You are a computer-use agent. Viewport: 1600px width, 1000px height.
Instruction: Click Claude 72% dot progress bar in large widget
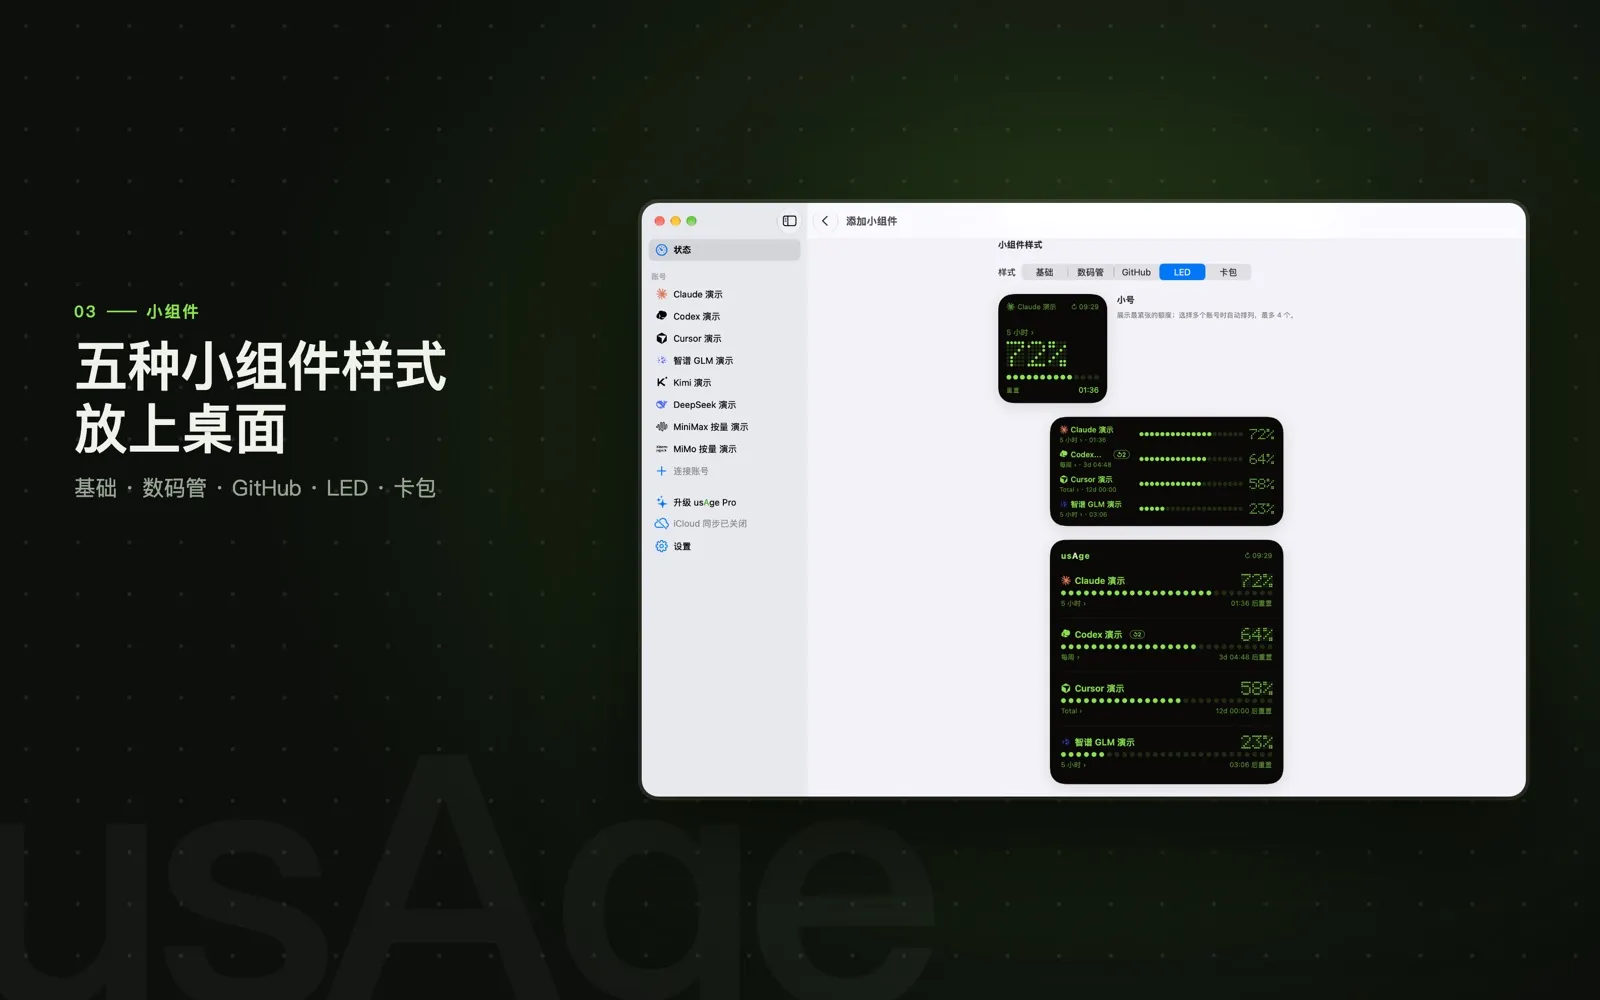coord(1166,593)
